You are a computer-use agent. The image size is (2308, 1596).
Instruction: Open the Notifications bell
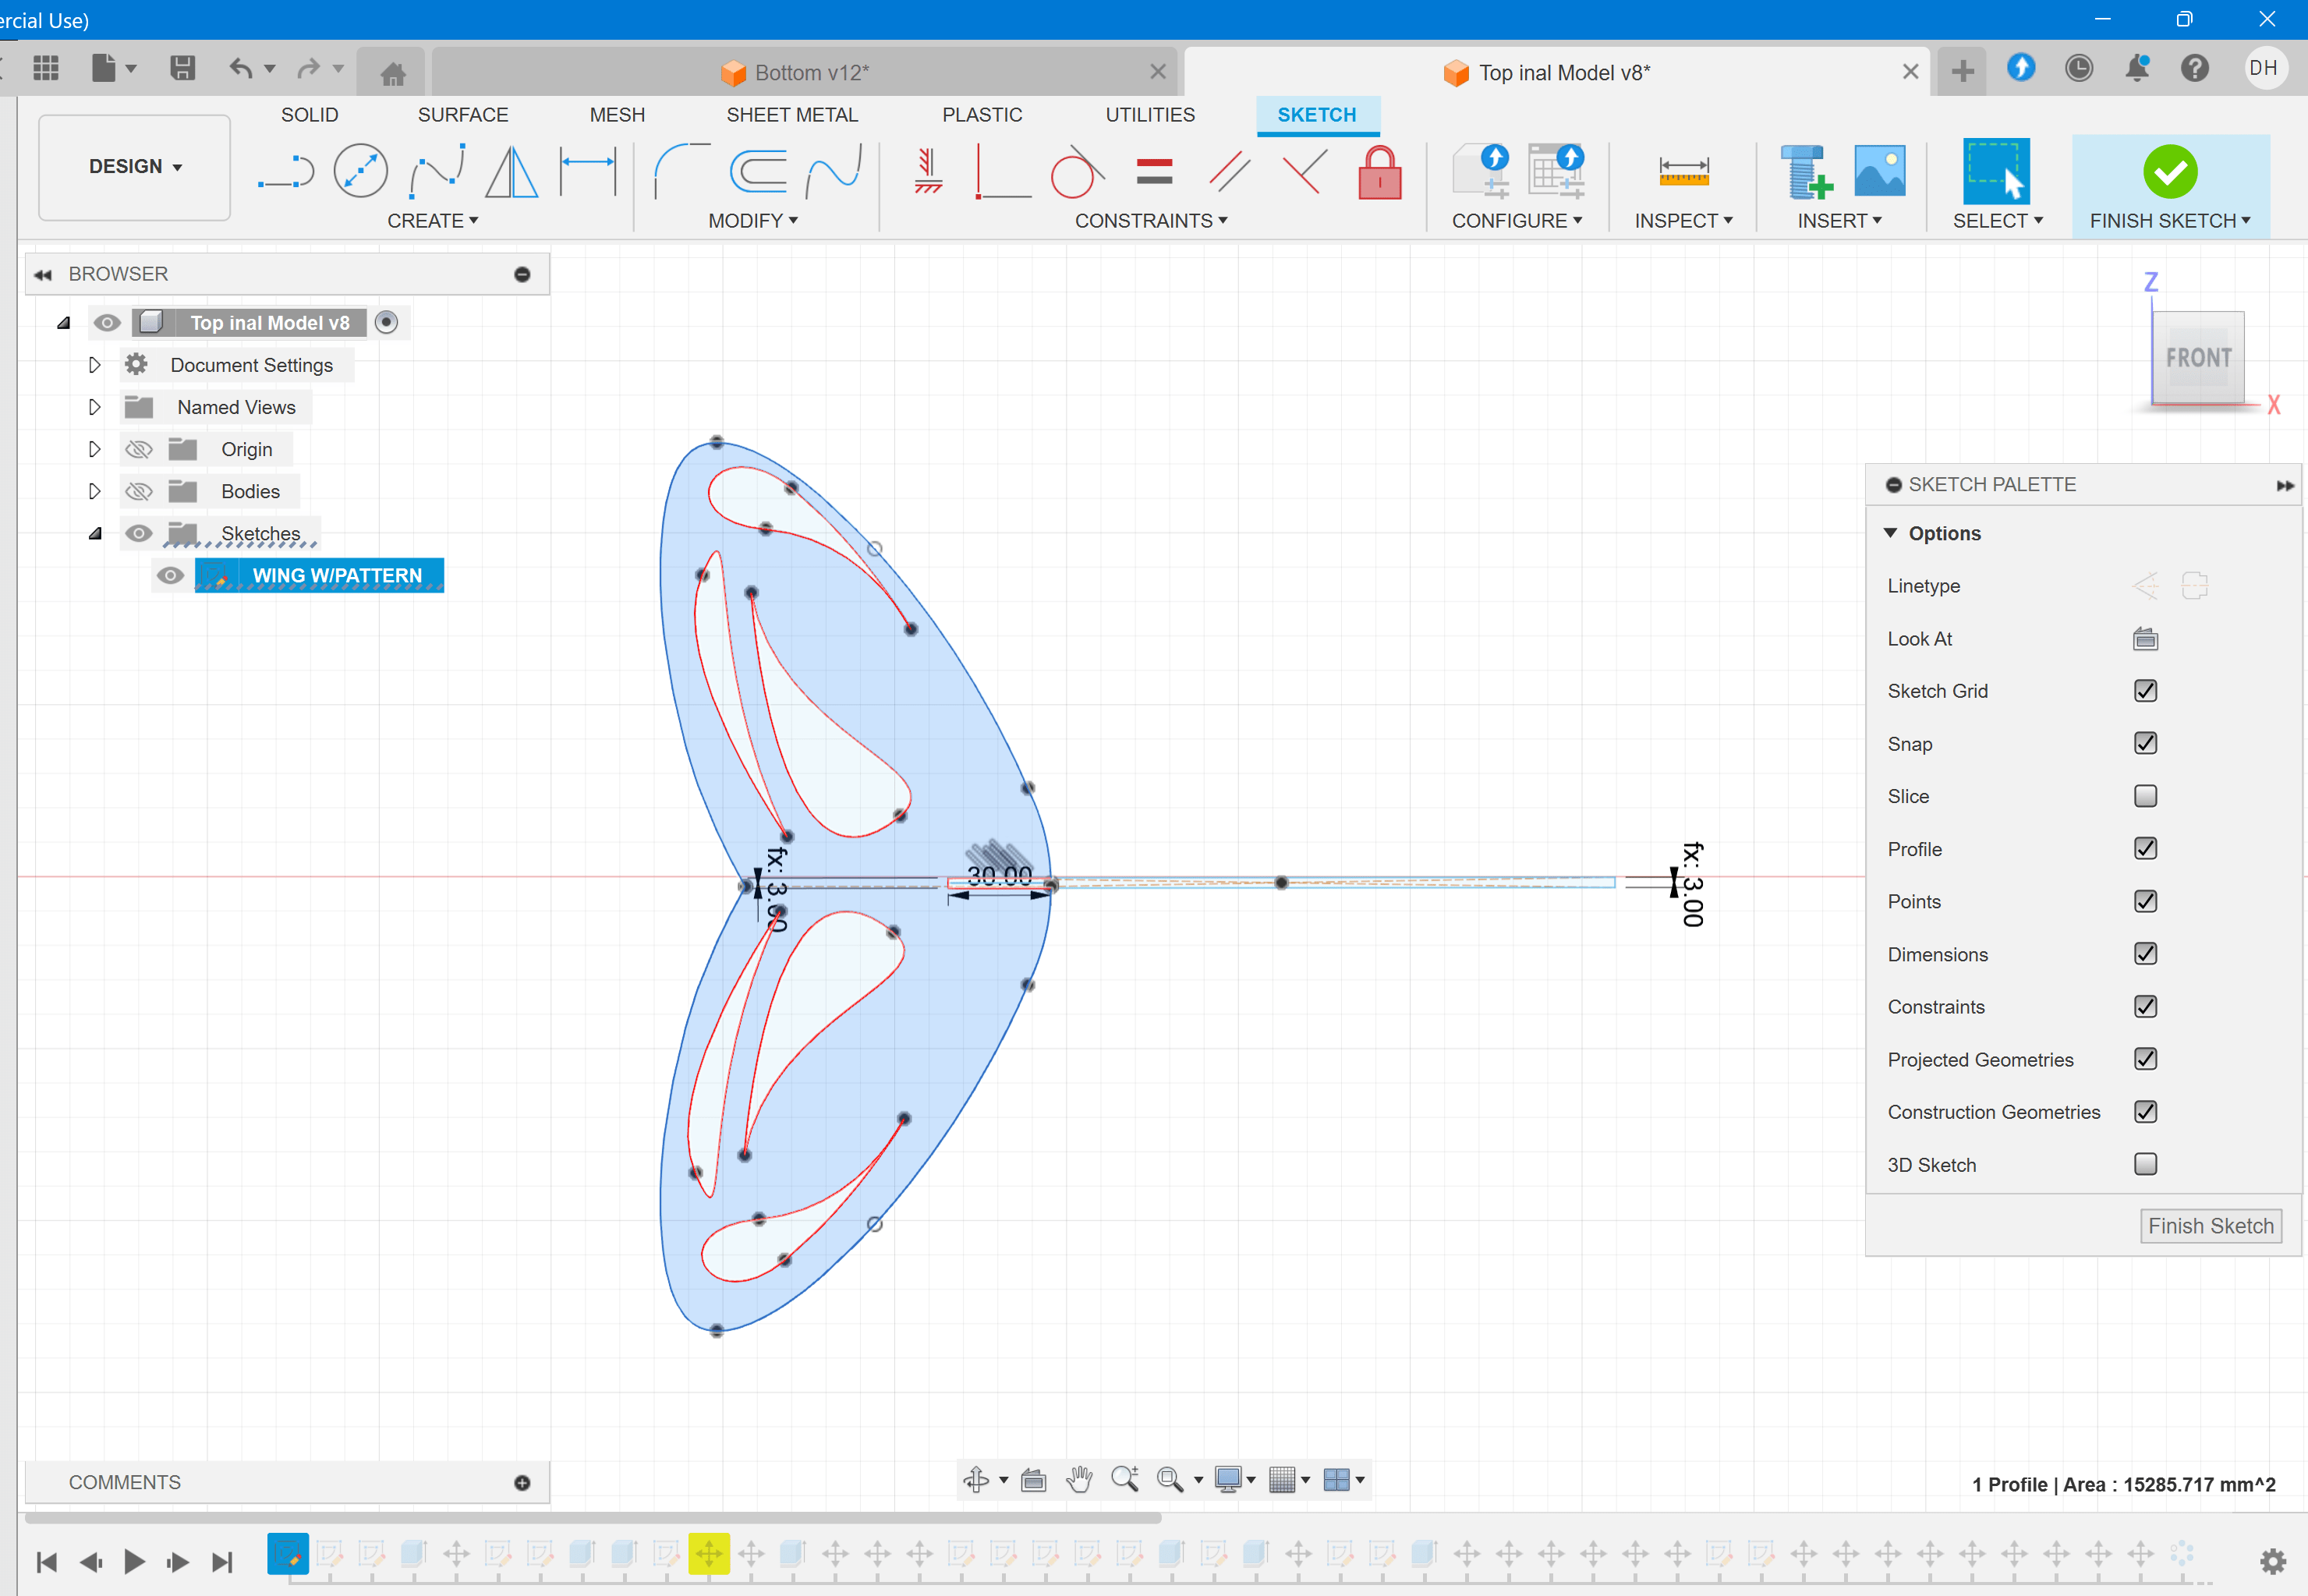click(x=2137, y=68)
